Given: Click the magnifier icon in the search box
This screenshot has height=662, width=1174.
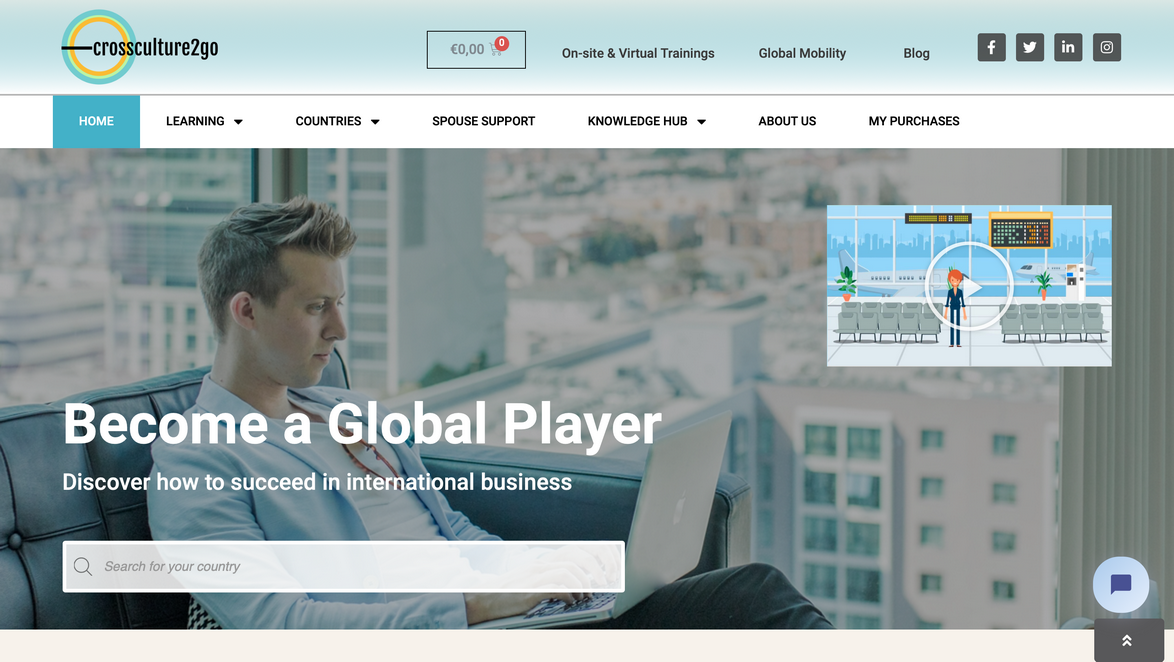Looking at the screenshot, I should tap(83, 567).
